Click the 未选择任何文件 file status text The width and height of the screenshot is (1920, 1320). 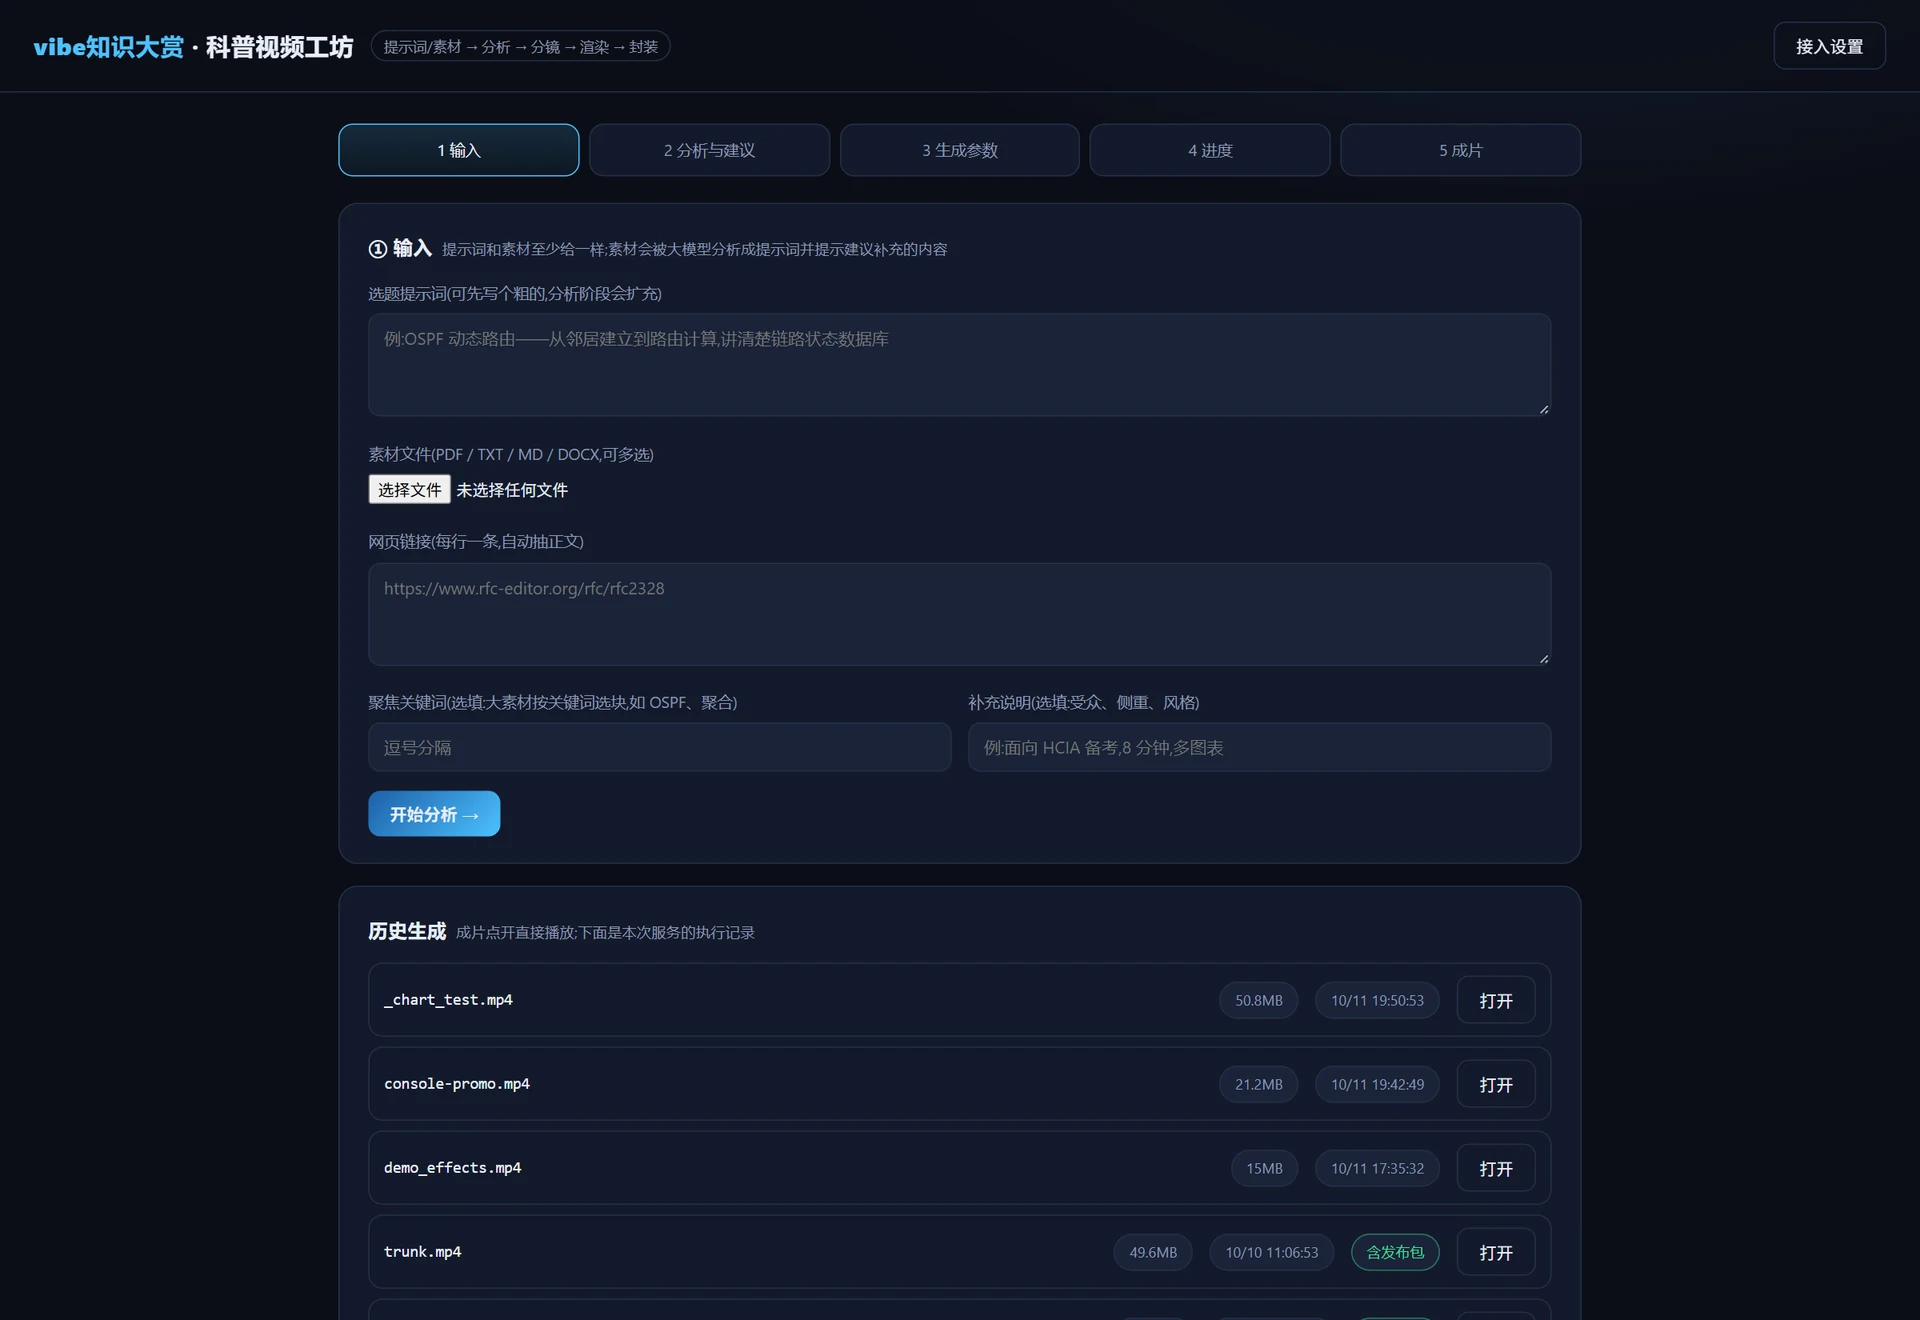point(512,490)
